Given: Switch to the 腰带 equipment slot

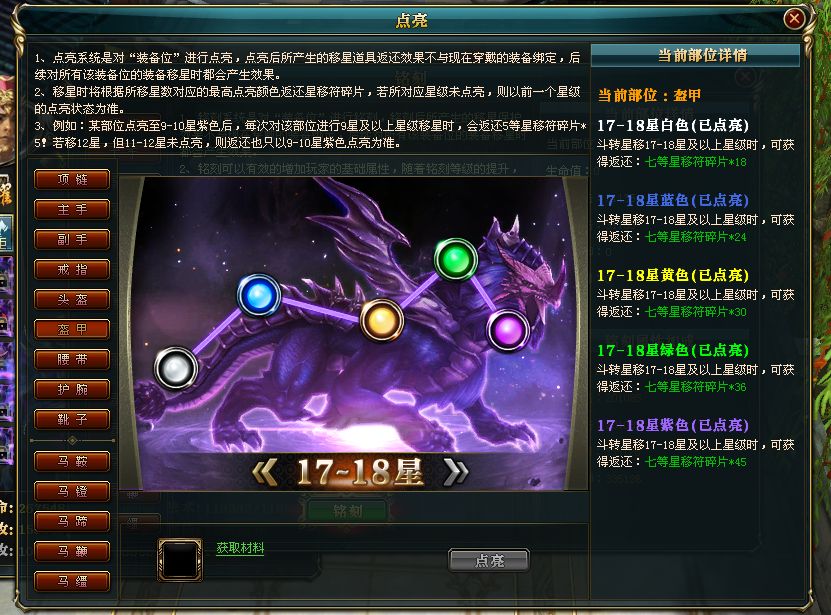Looking at the screenshot, I should pyautogui.click(x=72, y=359).
